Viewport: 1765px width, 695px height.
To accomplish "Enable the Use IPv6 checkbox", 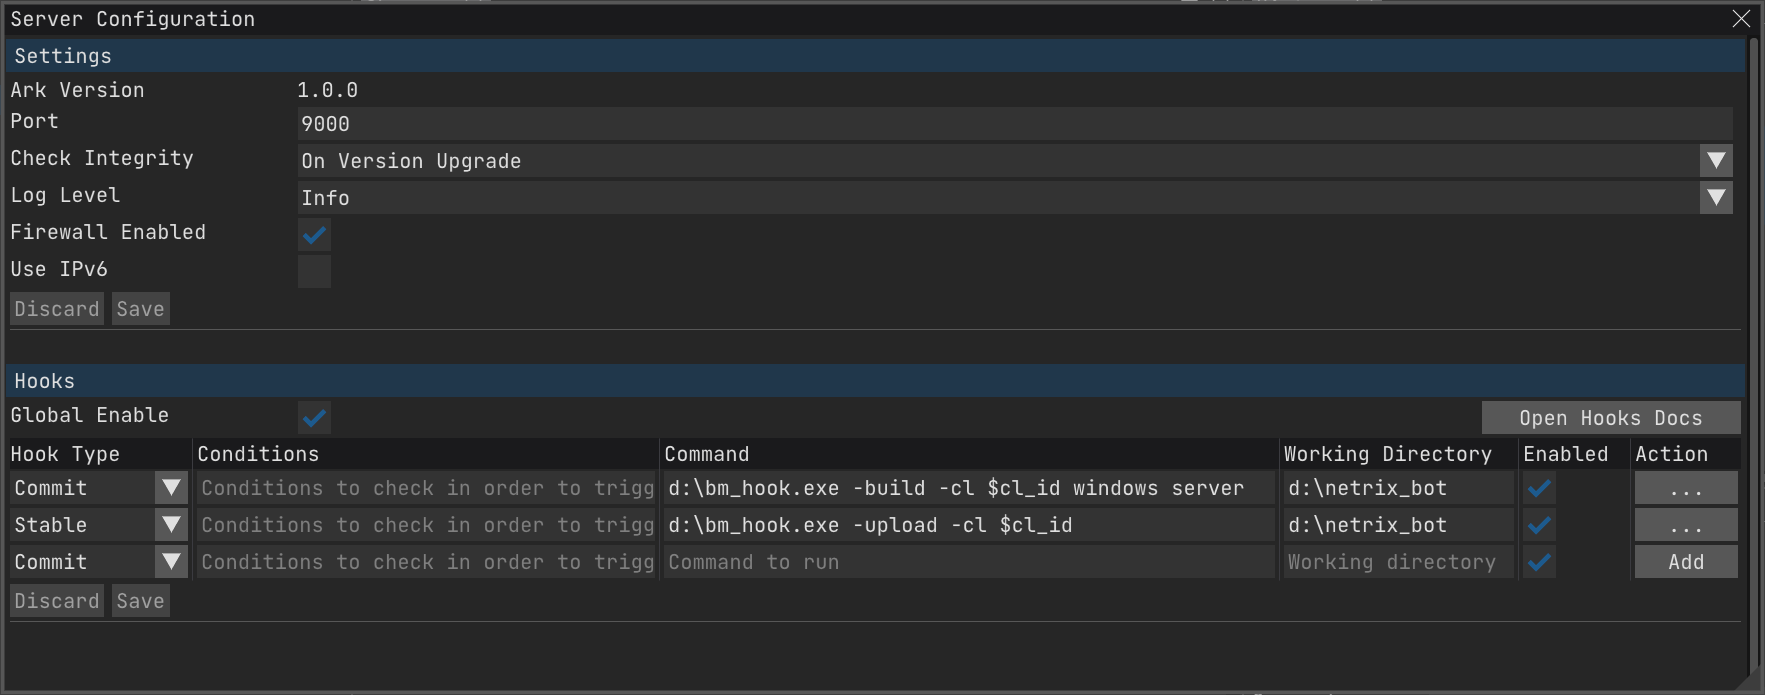I will [x=314, y=271].
